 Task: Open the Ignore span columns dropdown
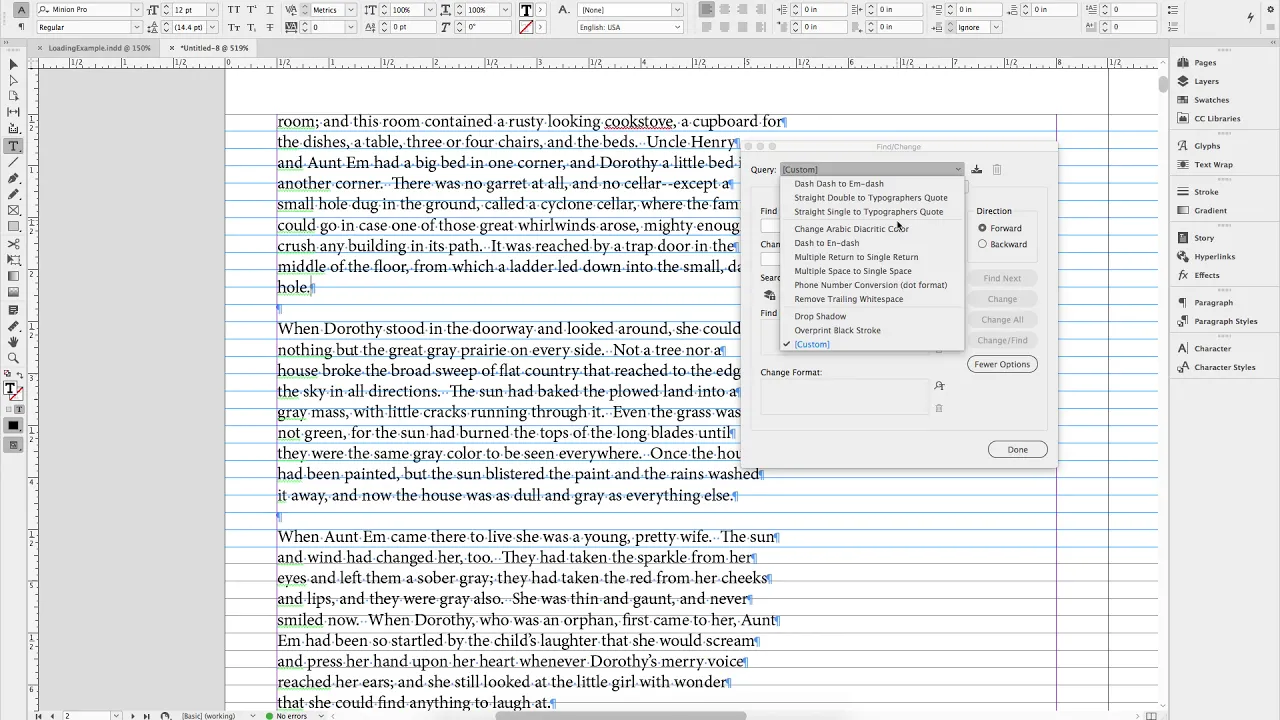click(x=996, y=27)
